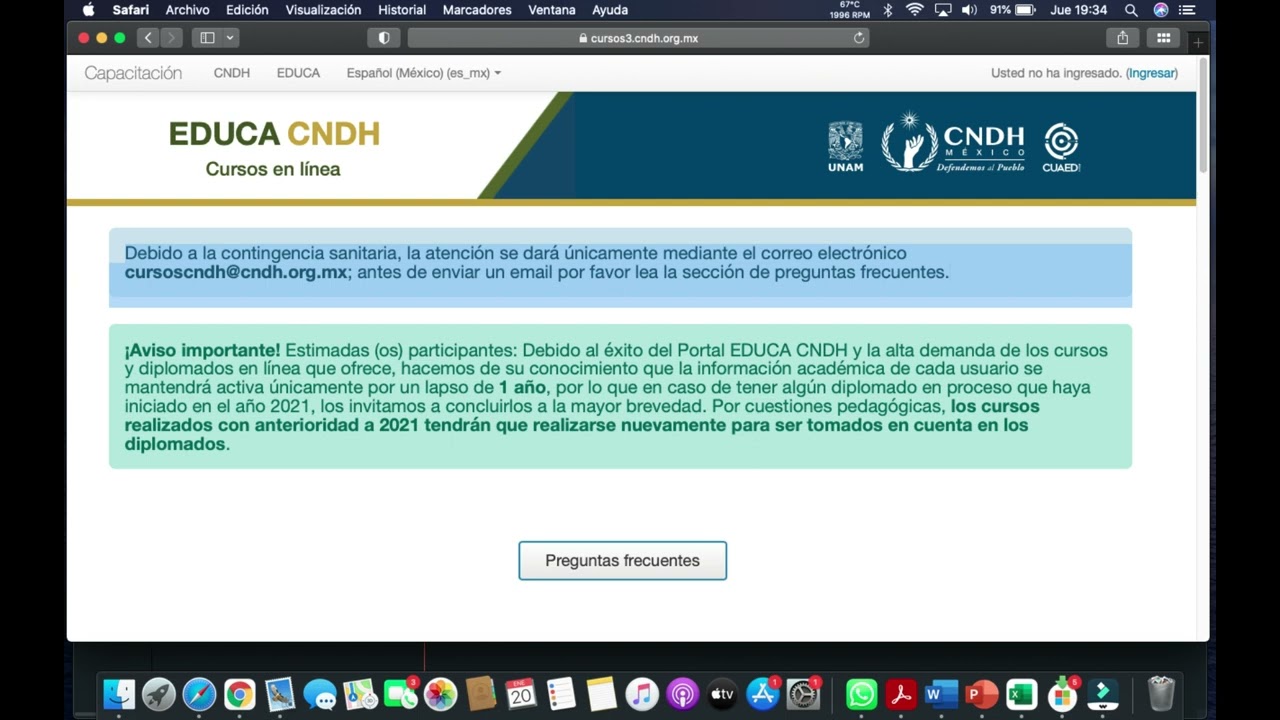Open PowerPoint from the Dock
The width and height of the screenshot is (1280, 720).
(981, 693)
